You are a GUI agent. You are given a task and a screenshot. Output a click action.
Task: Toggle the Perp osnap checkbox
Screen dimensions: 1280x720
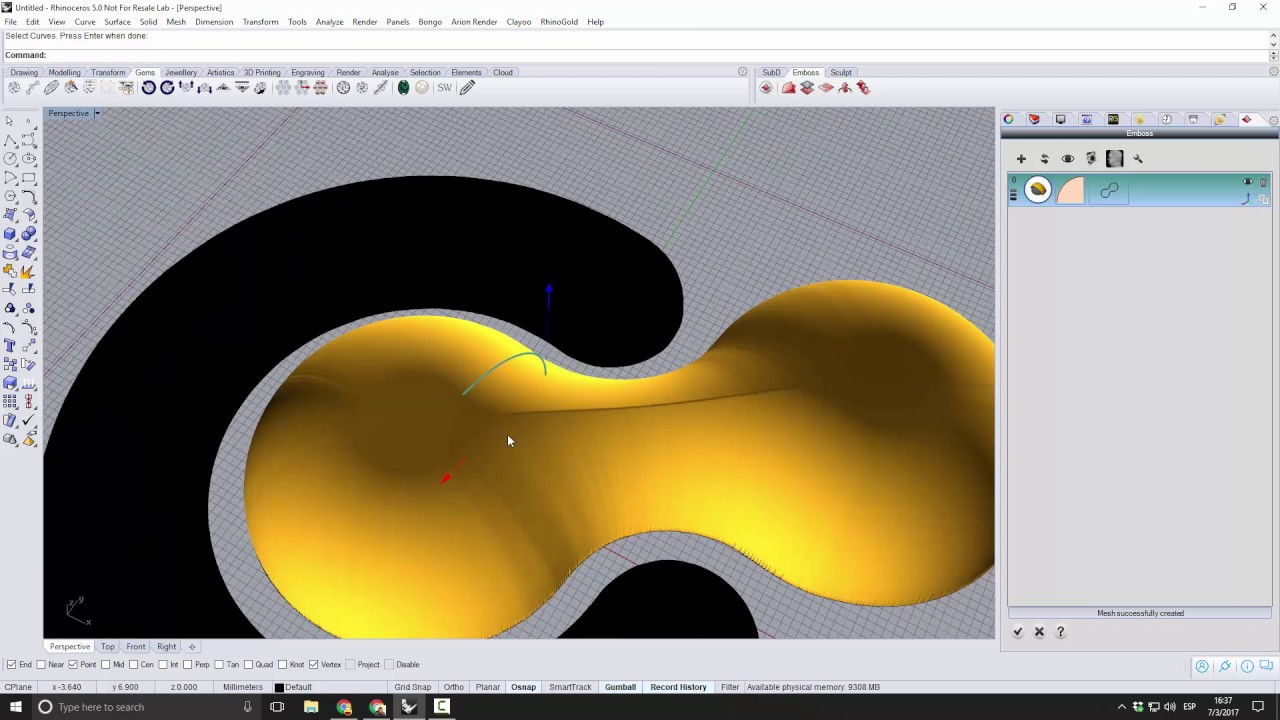pyautogui.click(x=188, y=665)
